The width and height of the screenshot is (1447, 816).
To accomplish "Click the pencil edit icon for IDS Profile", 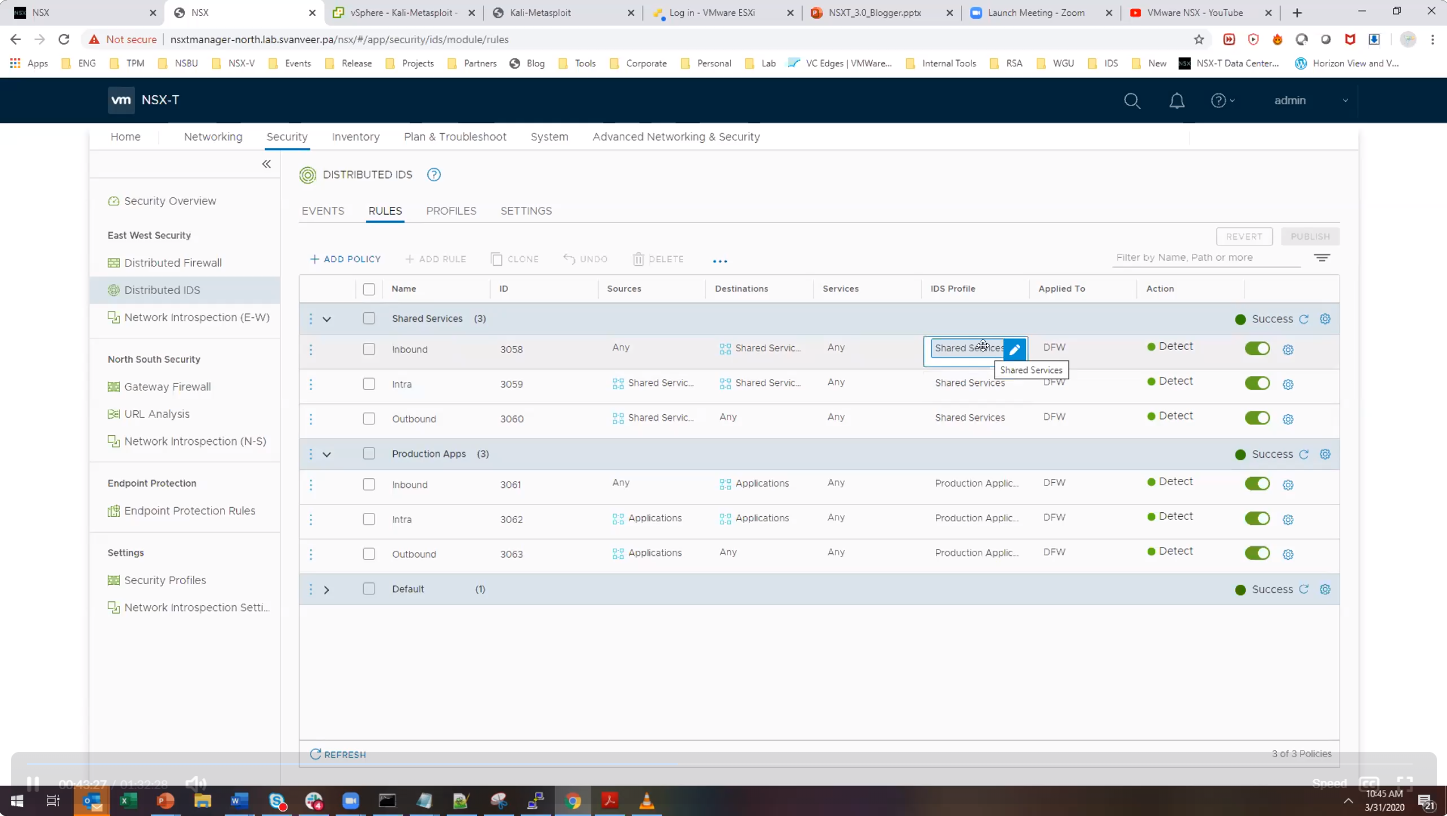I will 1014,349.
